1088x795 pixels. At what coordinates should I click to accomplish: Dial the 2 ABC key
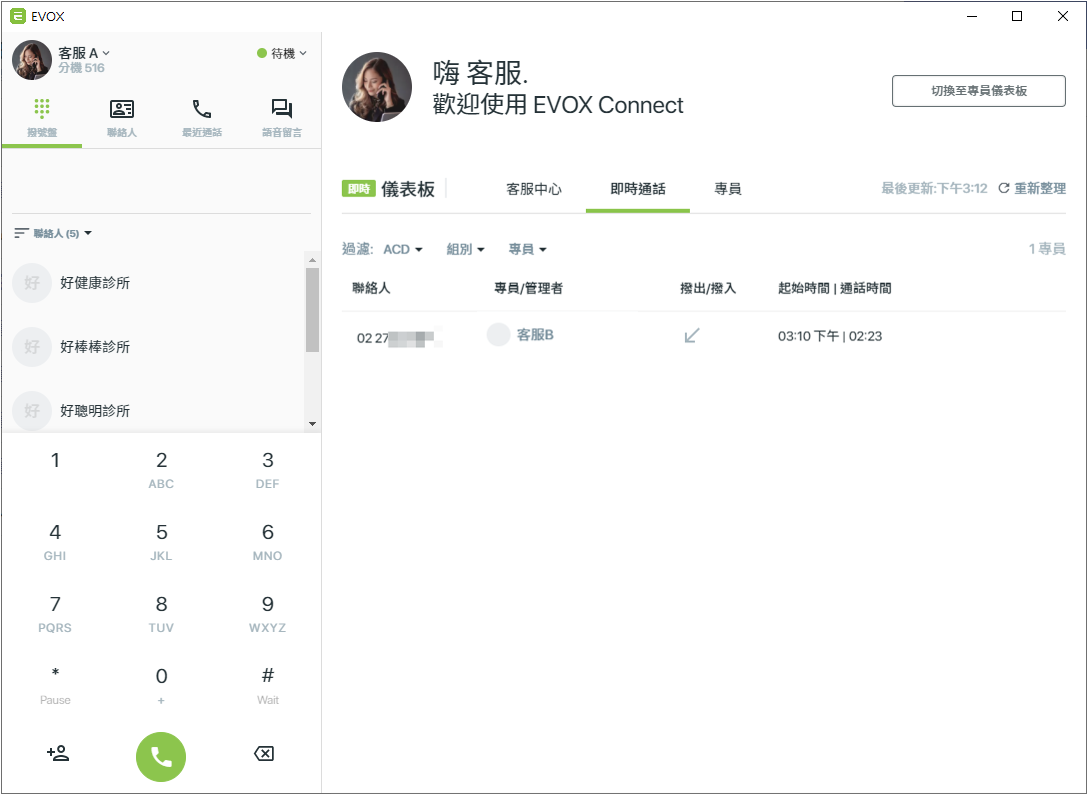coord(161,470)
